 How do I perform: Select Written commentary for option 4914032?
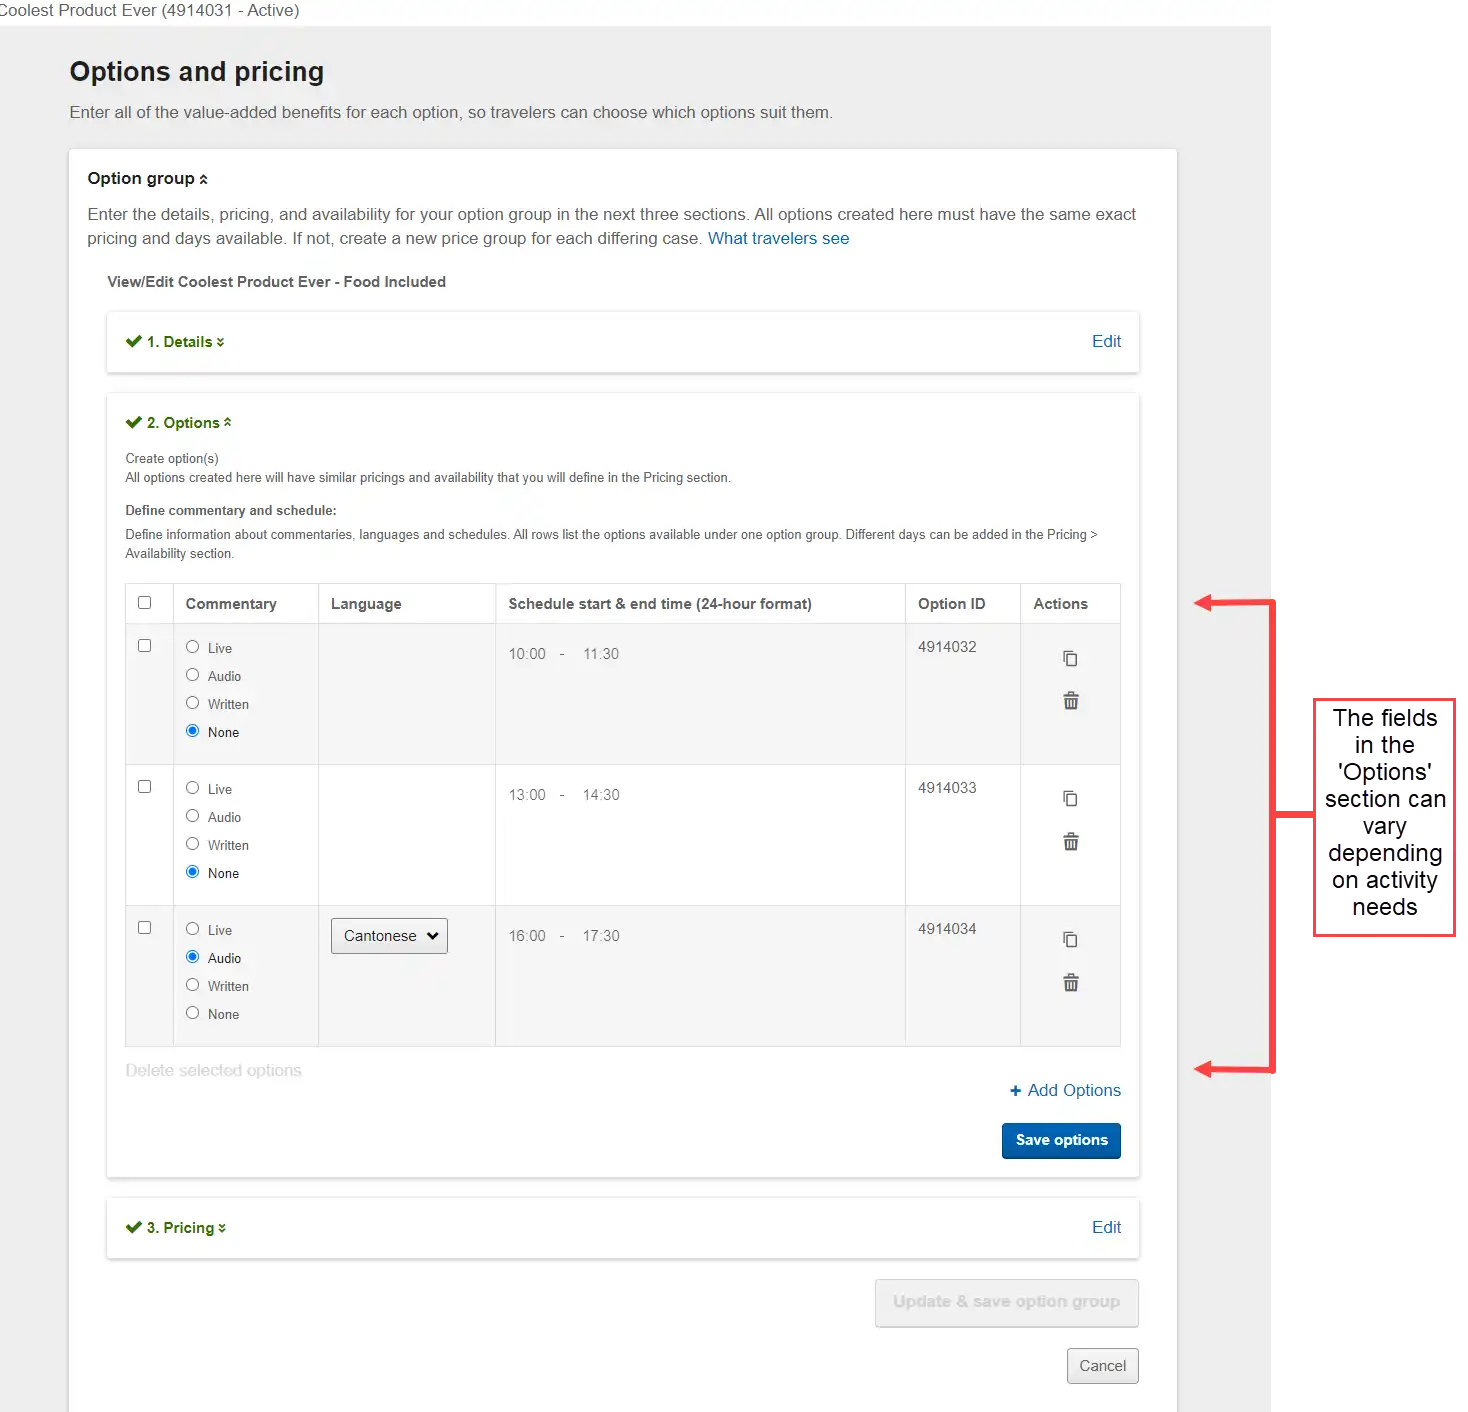coord(192,703)
